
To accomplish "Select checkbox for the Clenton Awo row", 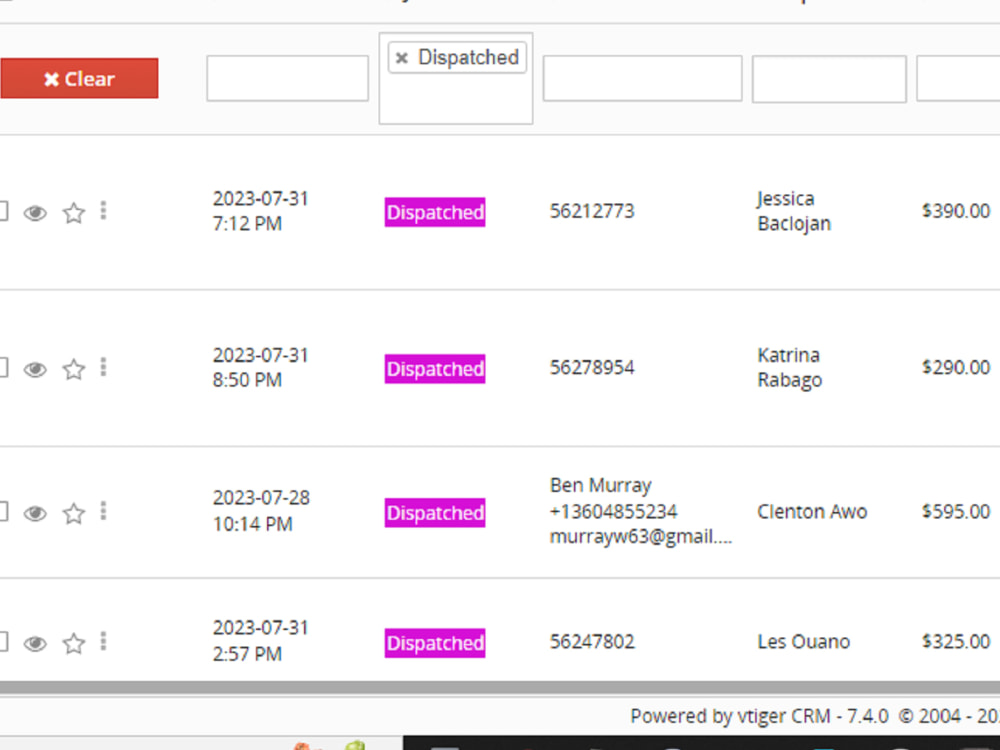I will pos(3,512).
